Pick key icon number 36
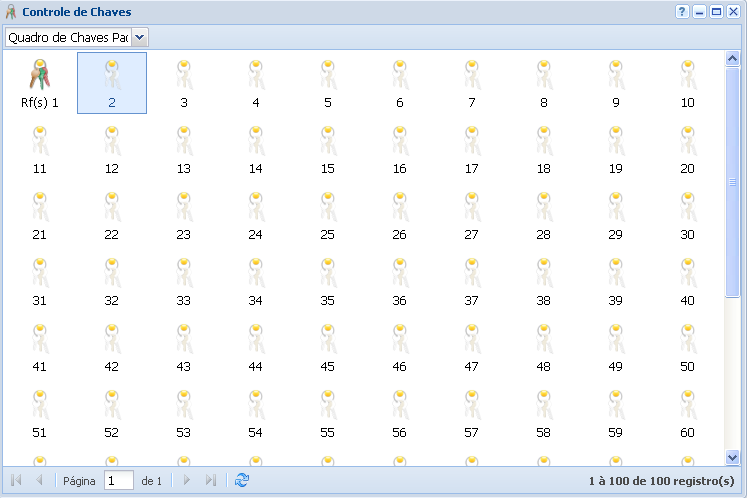This screenshot has height=498, width=747. tap(399, 274)
